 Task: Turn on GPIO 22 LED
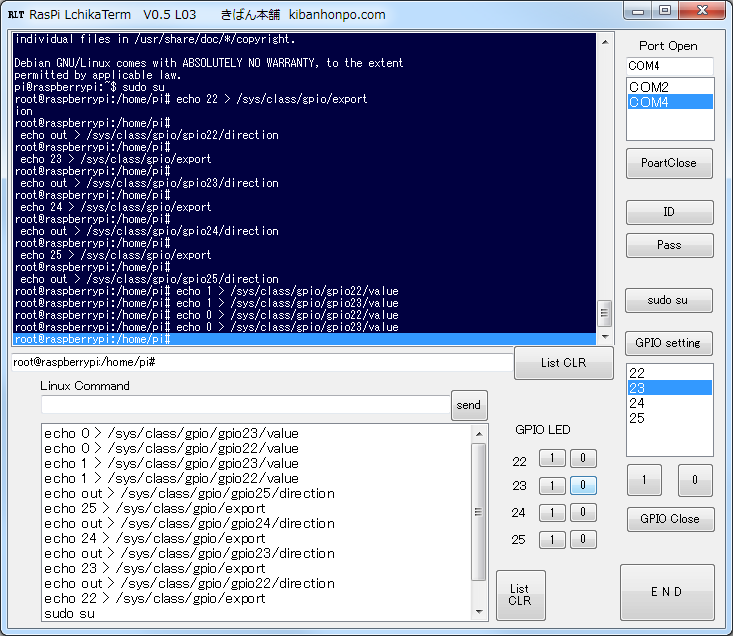click(552, 458)
